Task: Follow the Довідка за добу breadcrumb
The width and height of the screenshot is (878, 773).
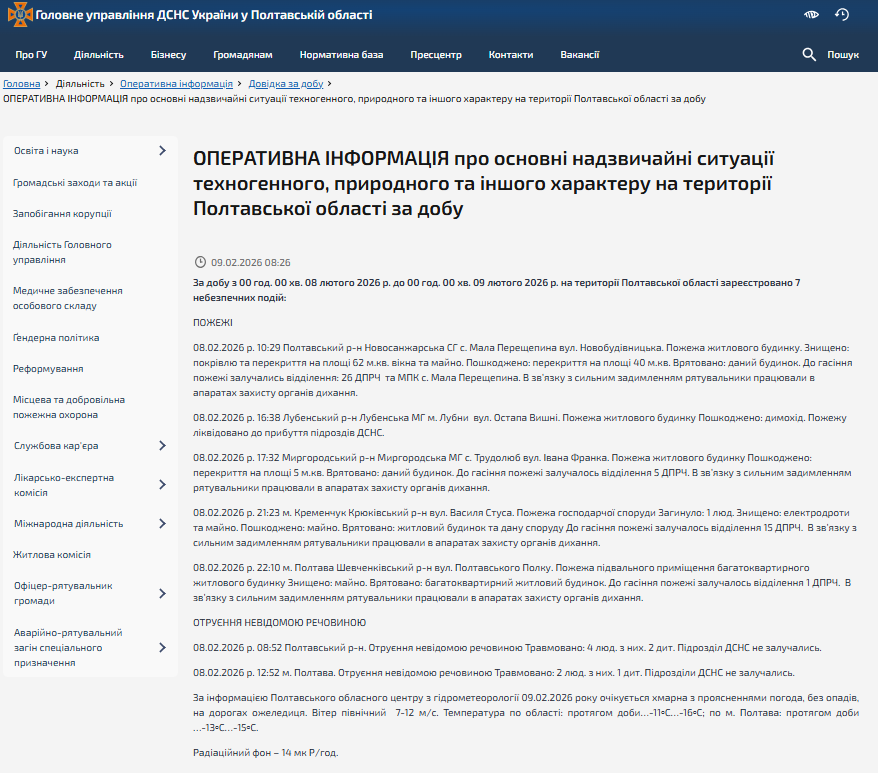Action: click(x=285, y=84)
